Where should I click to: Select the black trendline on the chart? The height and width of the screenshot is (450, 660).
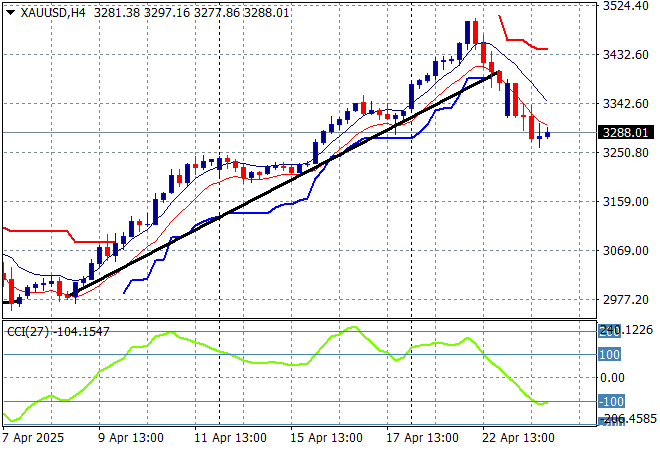click(283, 183)
